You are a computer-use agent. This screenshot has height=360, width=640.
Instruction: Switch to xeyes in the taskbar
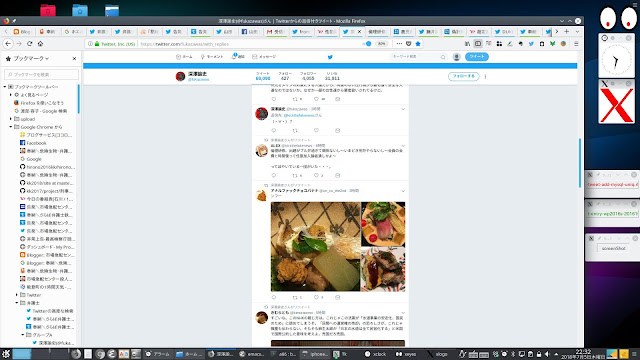[x=406, y=354]
